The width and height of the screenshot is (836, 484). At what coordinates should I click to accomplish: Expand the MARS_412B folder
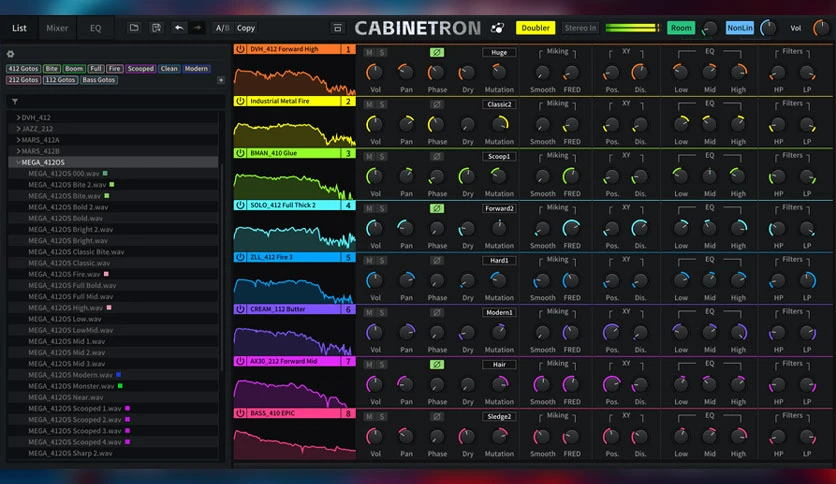click(x=18, y=151)
